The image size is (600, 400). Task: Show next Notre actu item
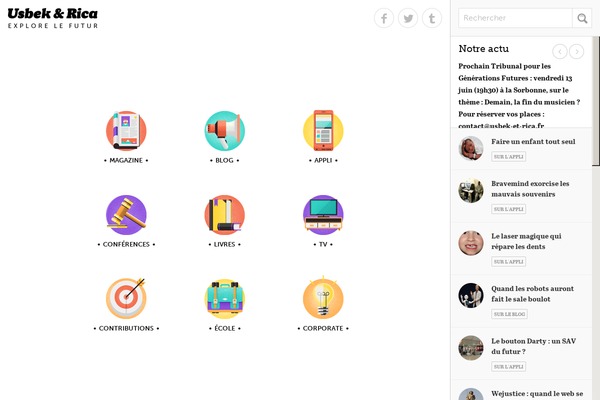[577, 51]
